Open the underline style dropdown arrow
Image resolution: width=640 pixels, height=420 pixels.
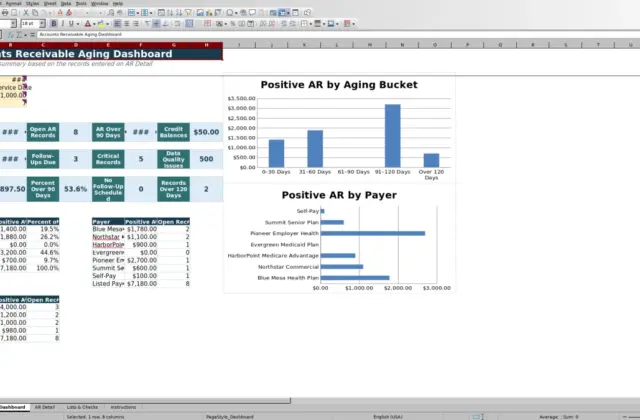click(x=78, y=24)
